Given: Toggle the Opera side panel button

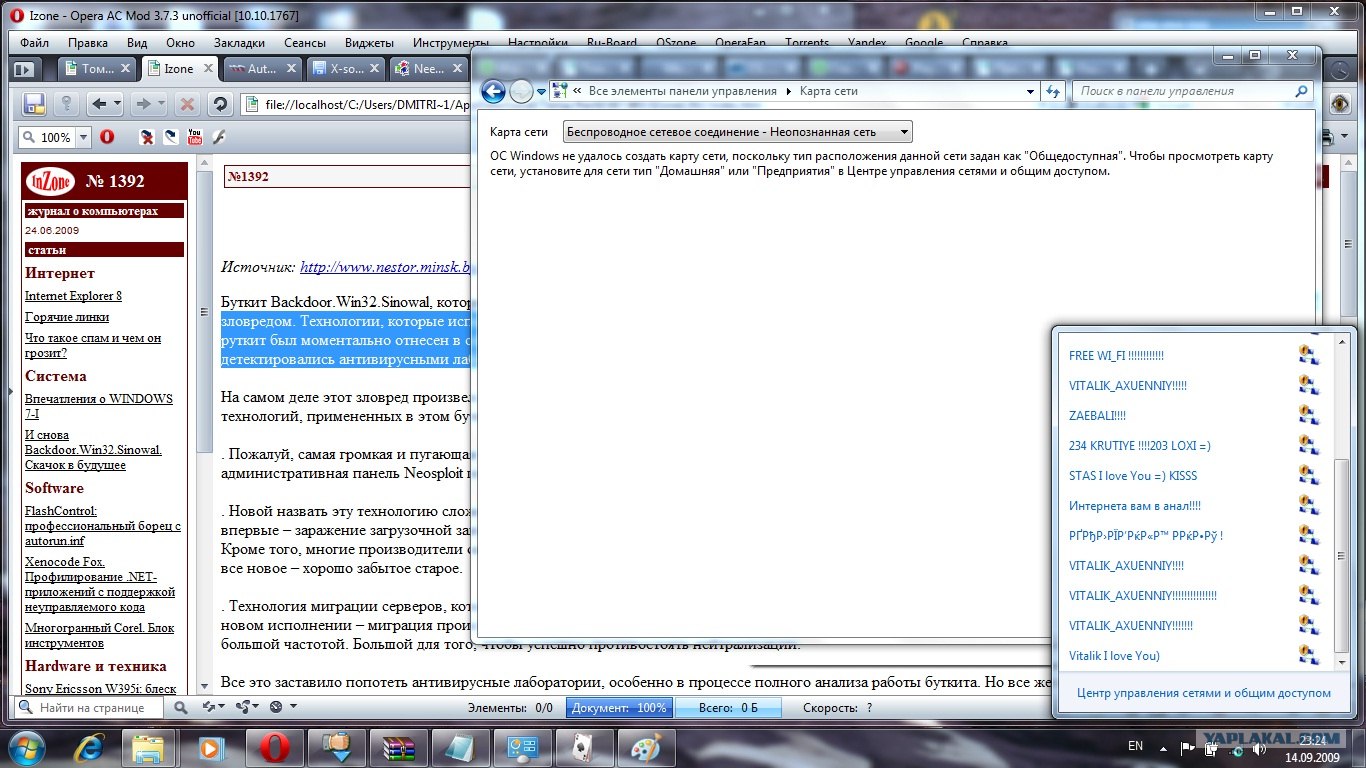Looking at the screenshot, I should pos(23,69).
